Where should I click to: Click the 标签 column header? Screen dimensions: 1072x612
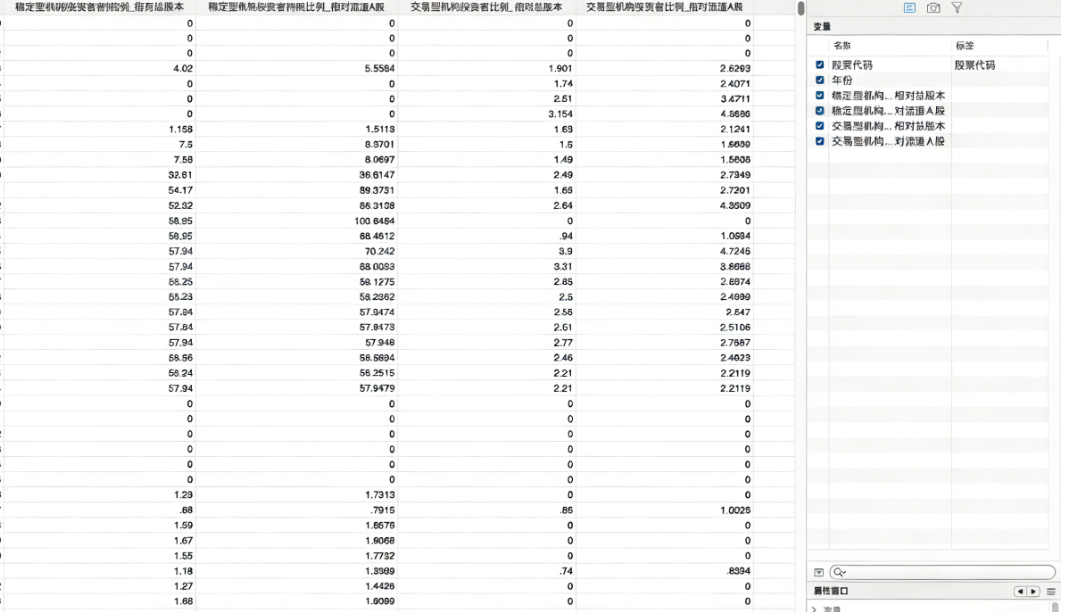pyautogui.click(x=965, y=46)
